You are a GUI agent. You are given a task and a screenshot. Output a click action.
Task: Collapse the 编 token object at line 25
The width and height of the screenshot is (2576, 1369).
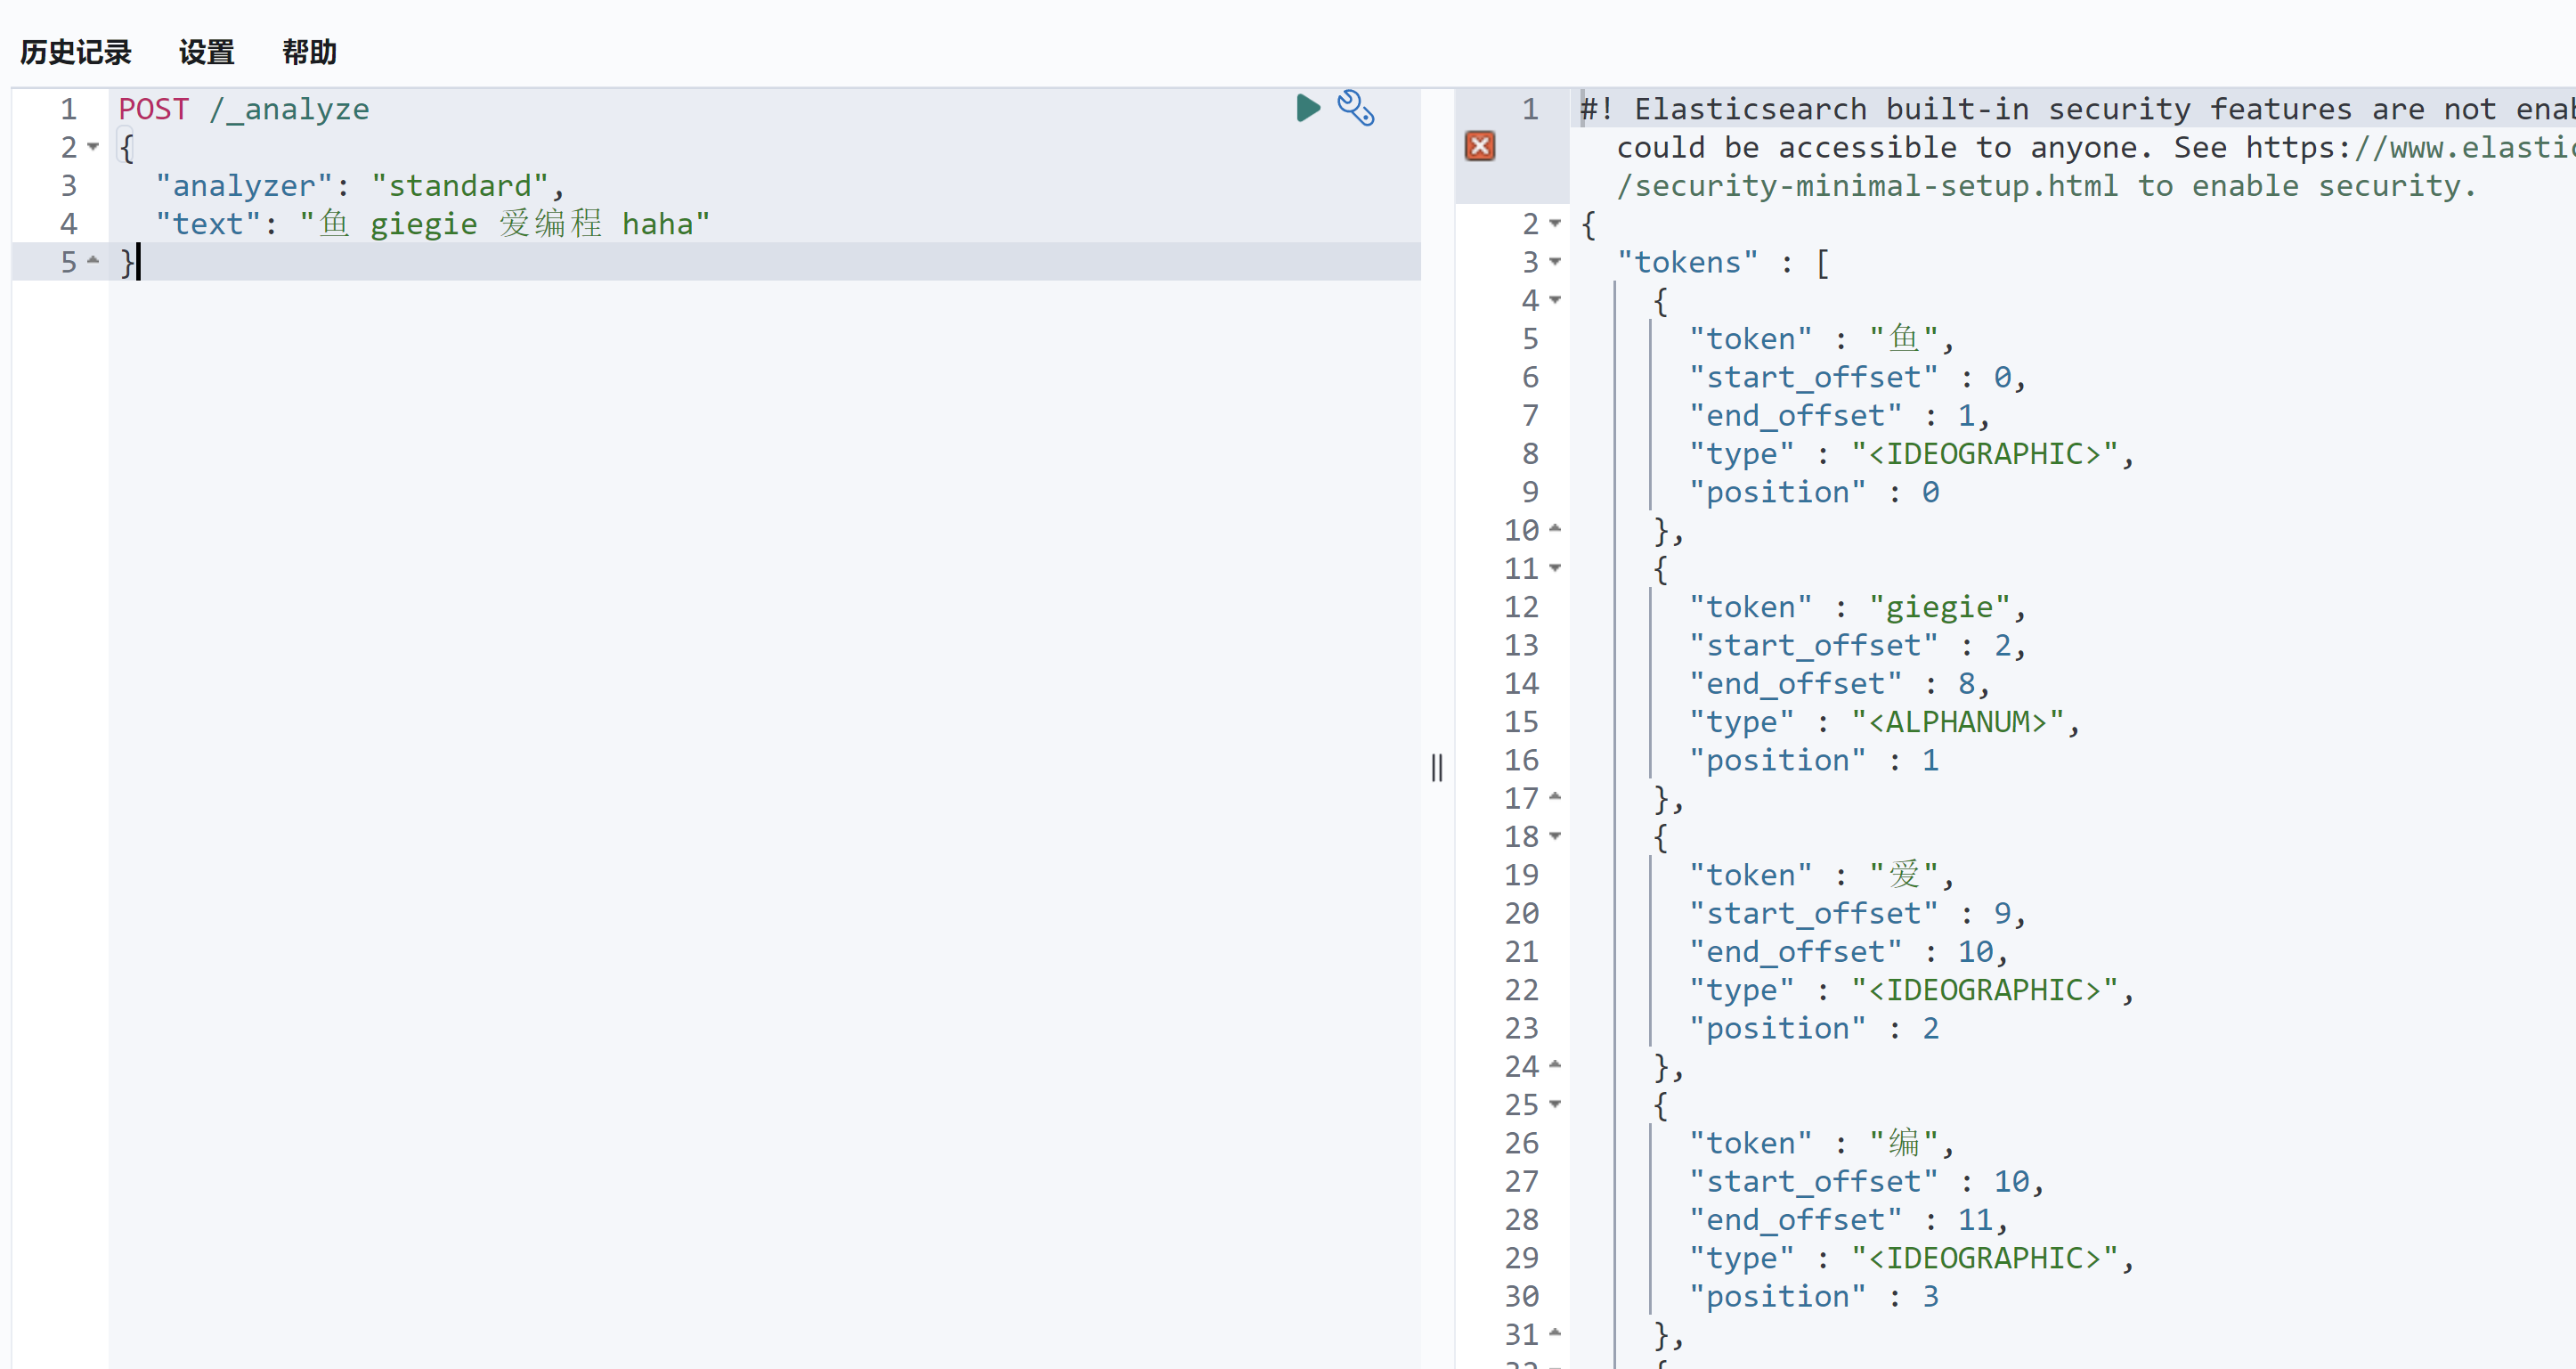point(1555,1104)
